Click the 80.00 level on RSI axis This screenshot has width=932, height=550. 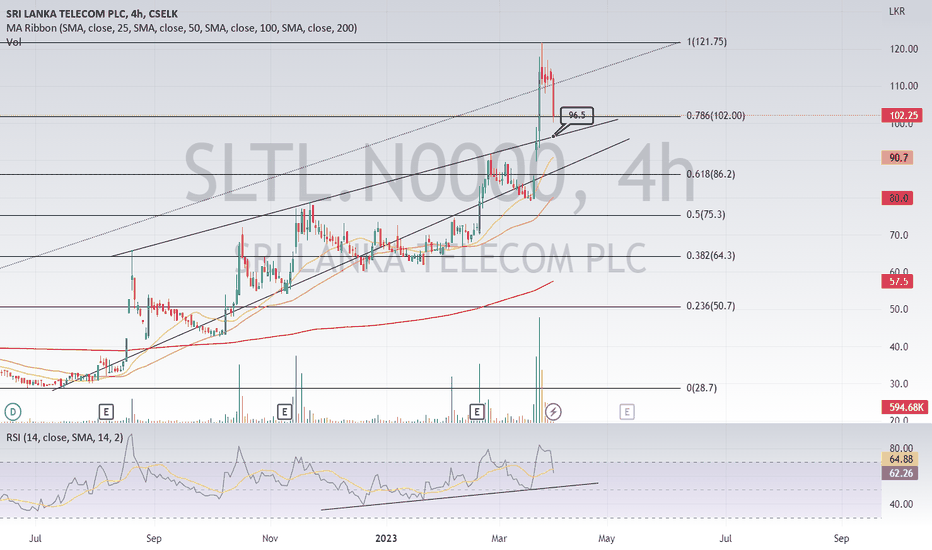pos(901,448)
